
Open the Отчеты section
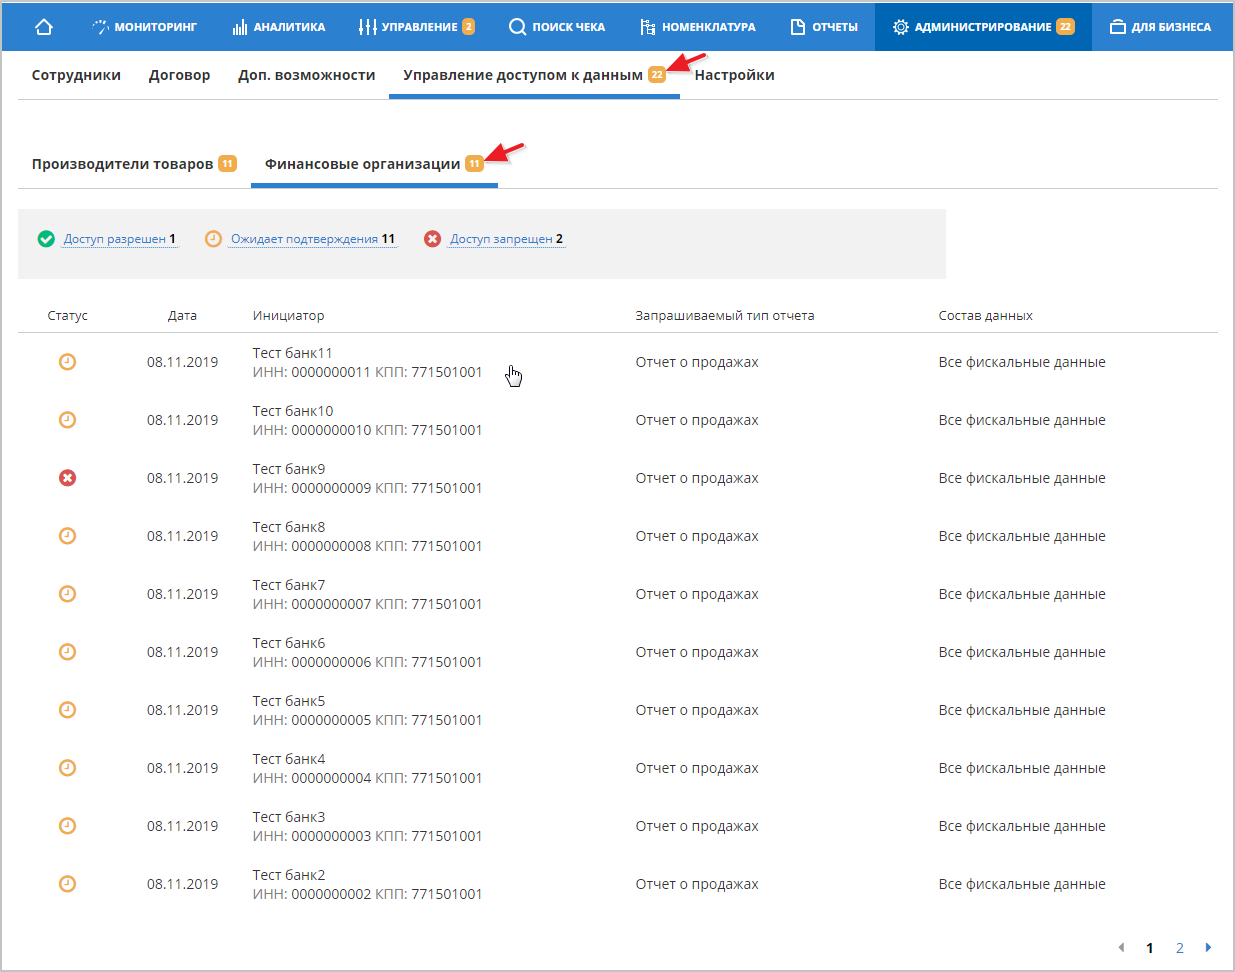coord(824,27)
